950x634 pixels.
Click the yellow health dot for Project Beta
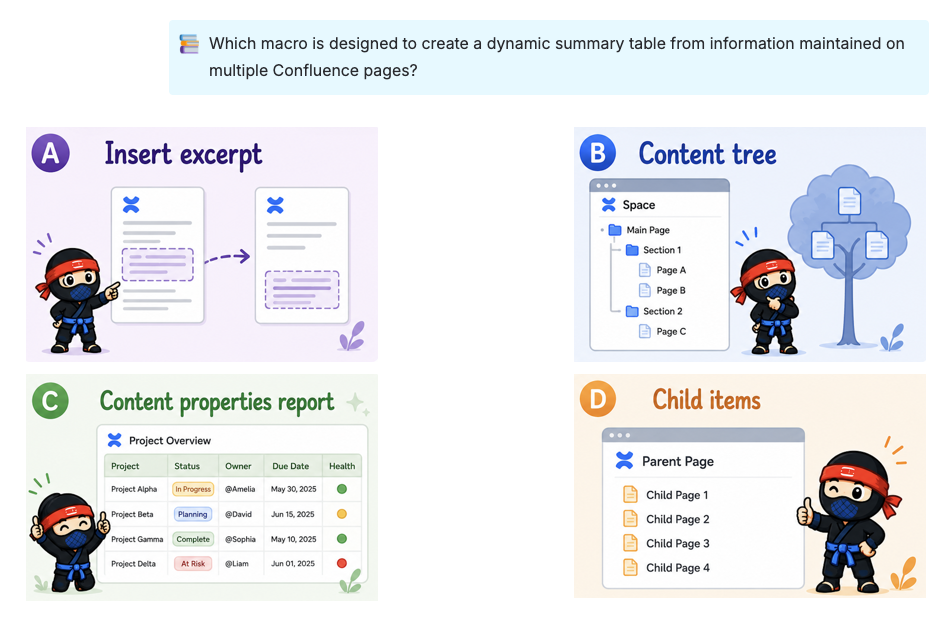(342, 514)
